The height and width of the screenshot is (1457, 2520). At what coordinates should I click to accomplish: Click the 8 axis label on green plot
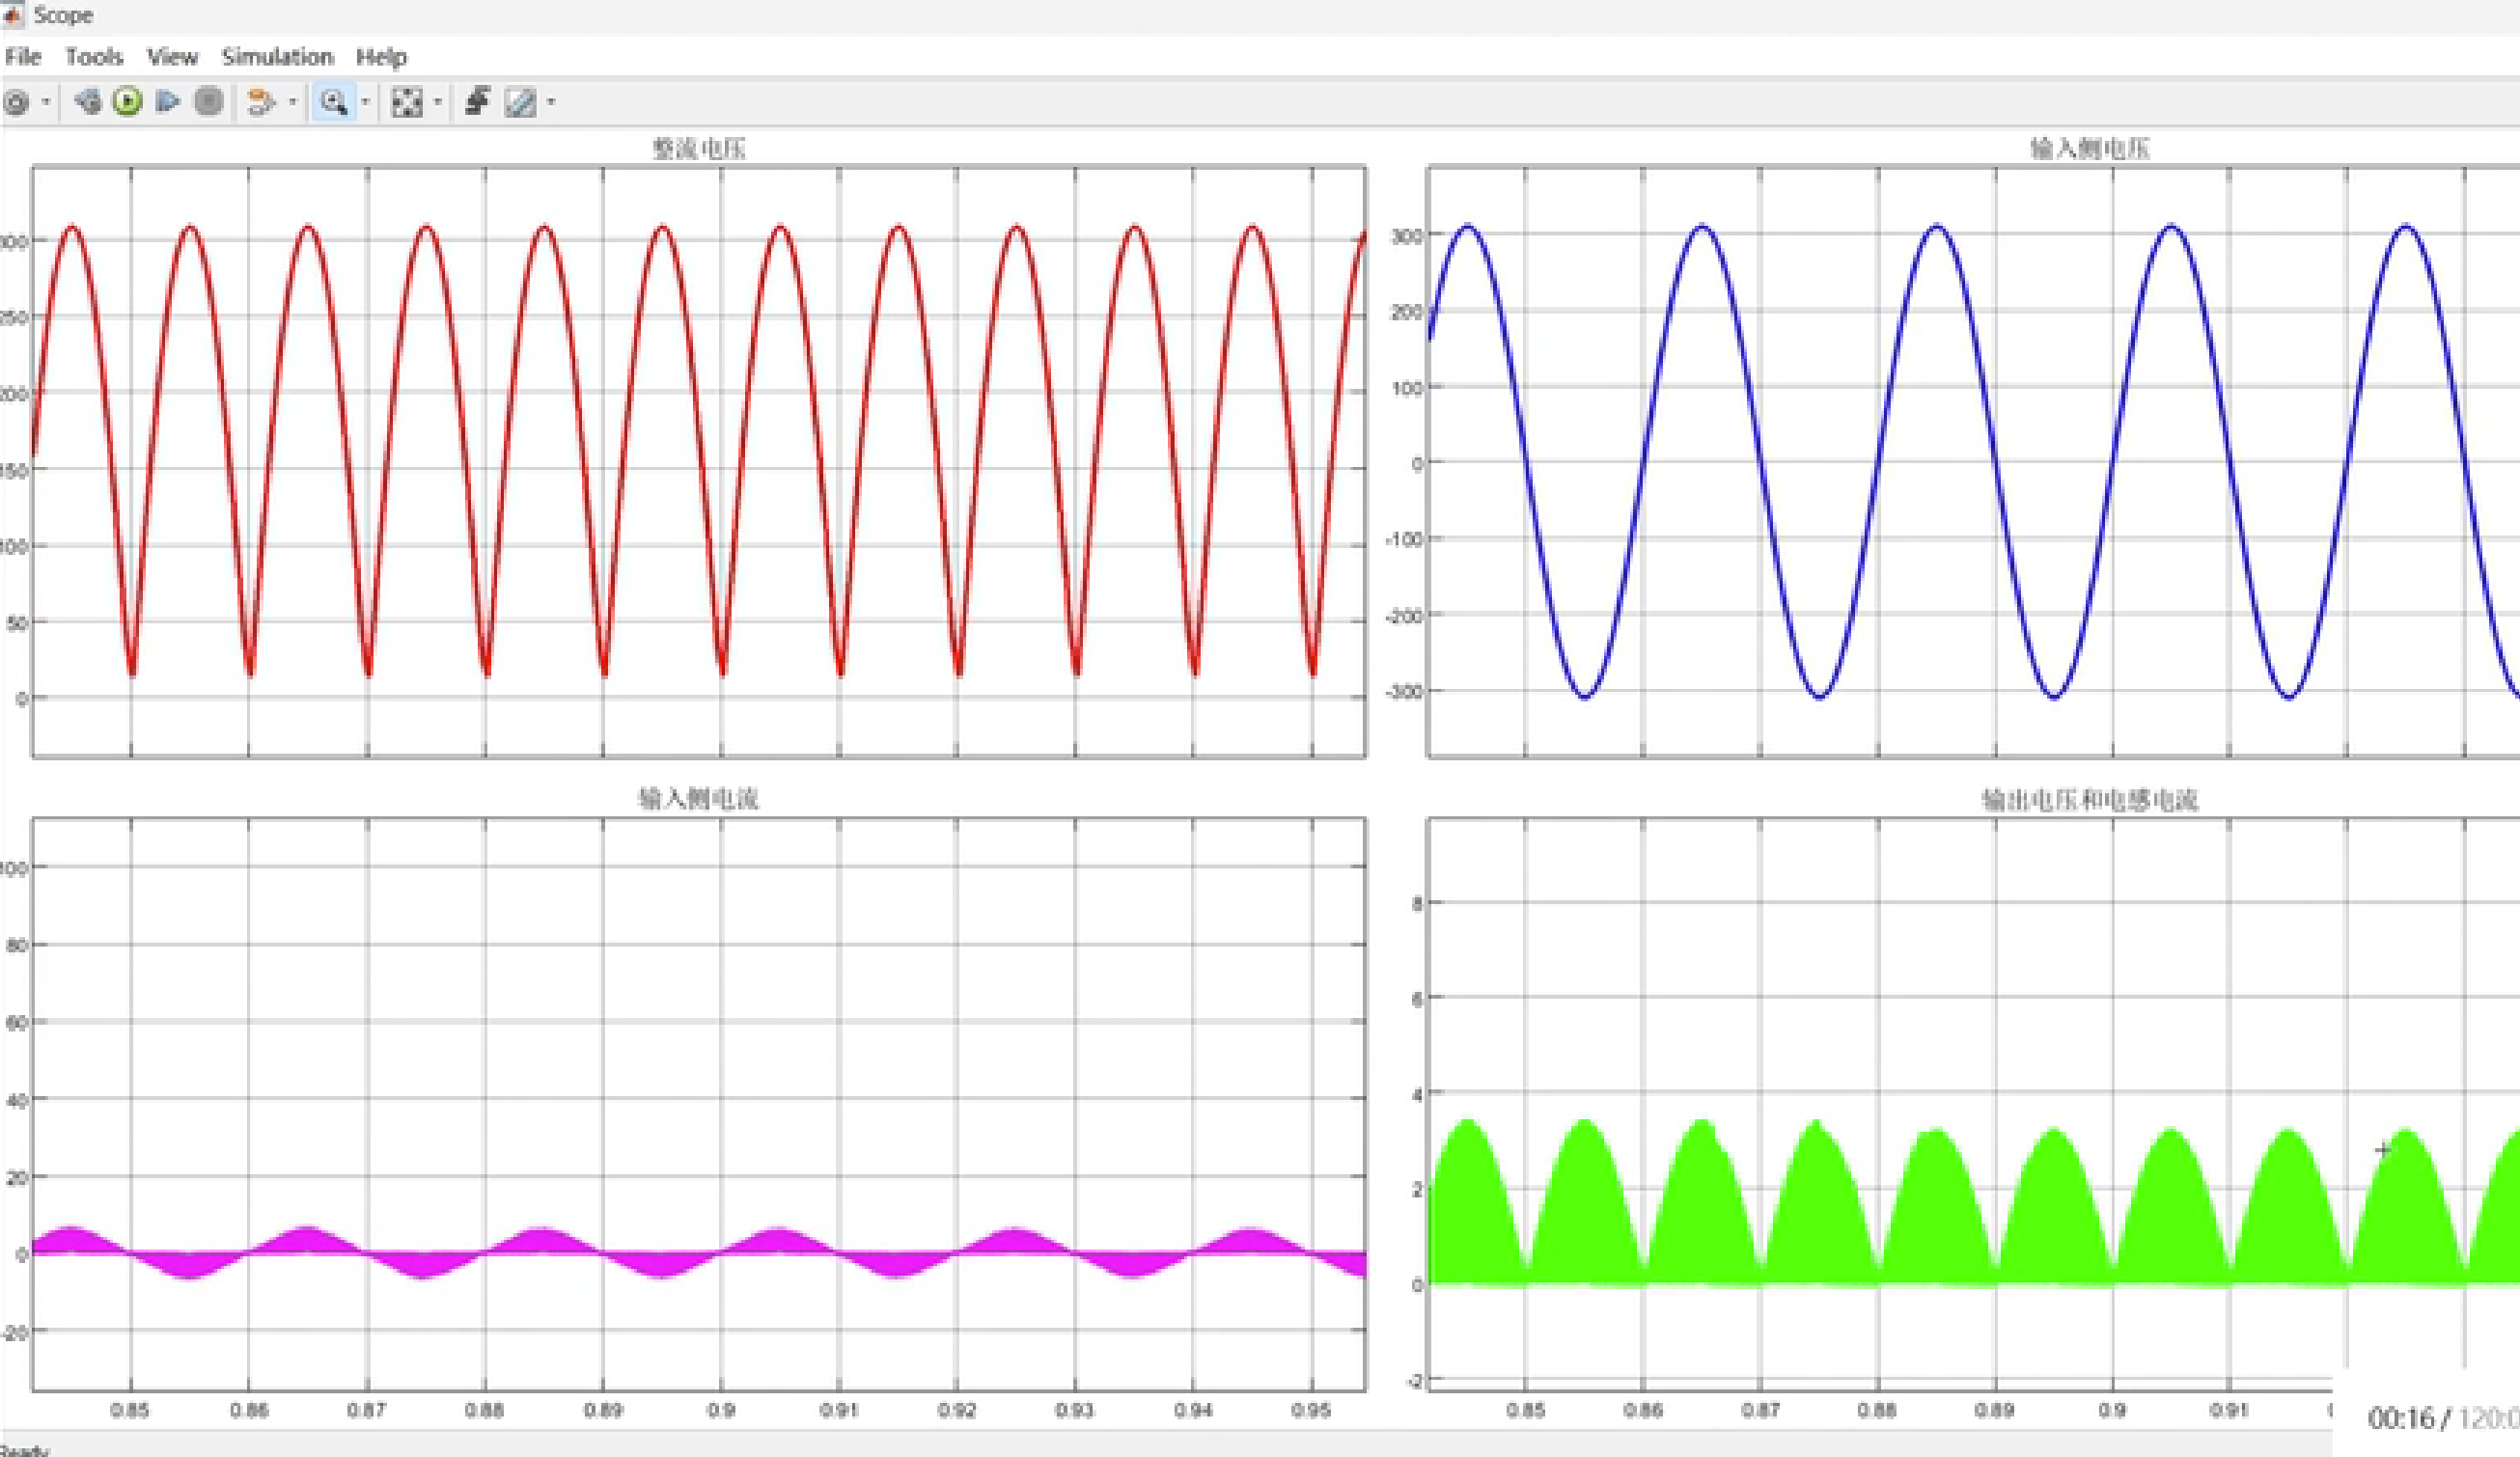click(x=1416, y=903)
